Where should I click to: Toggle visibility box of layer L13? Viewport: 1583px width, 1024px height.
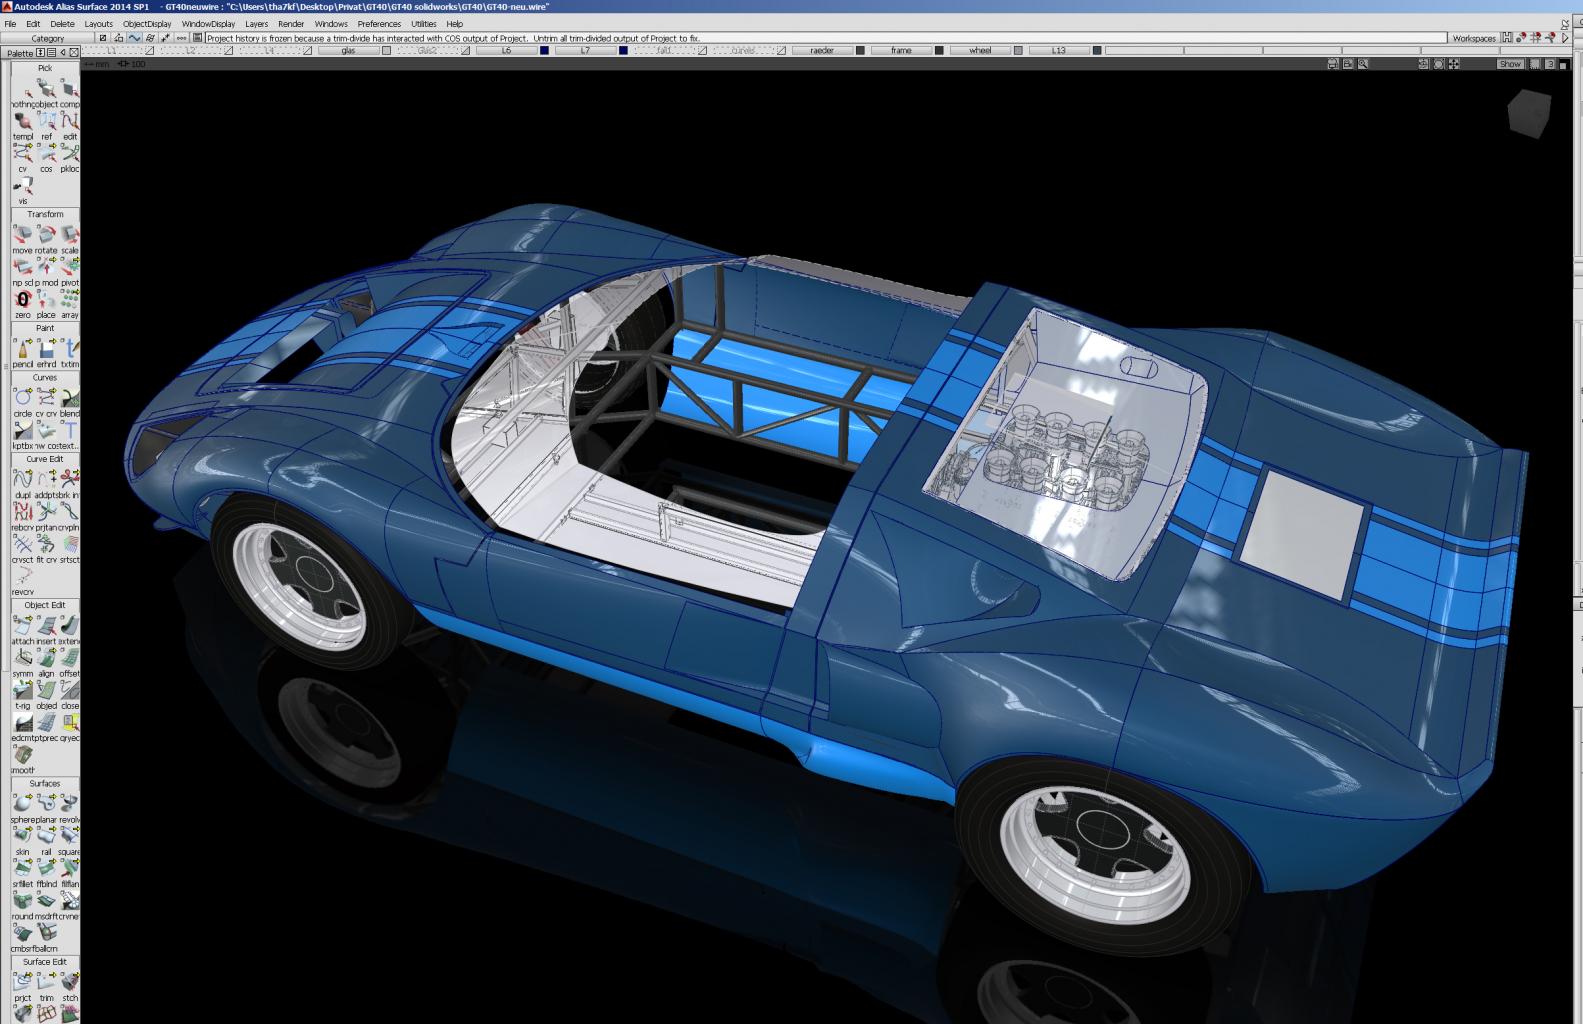pos(1097,50)
